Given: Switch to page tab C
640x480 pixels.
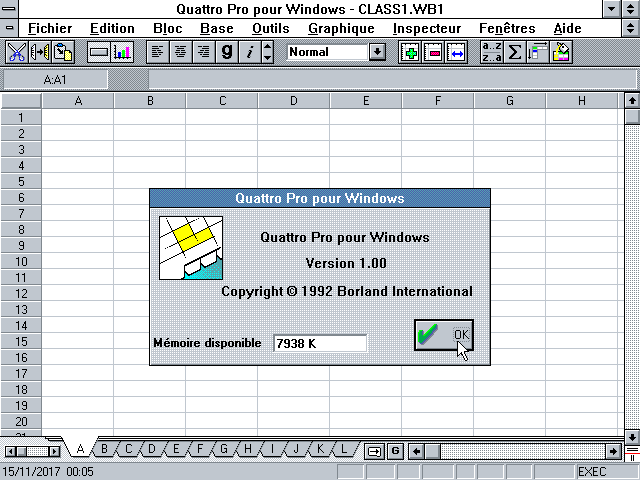Looking at the screenshot, I should pos(128,449).
